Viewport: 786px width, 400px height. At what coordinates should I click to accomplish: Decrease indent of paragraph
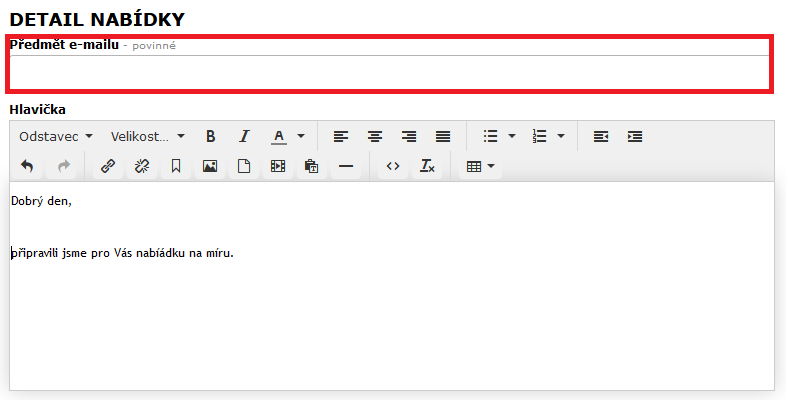[x=601, y=136]
